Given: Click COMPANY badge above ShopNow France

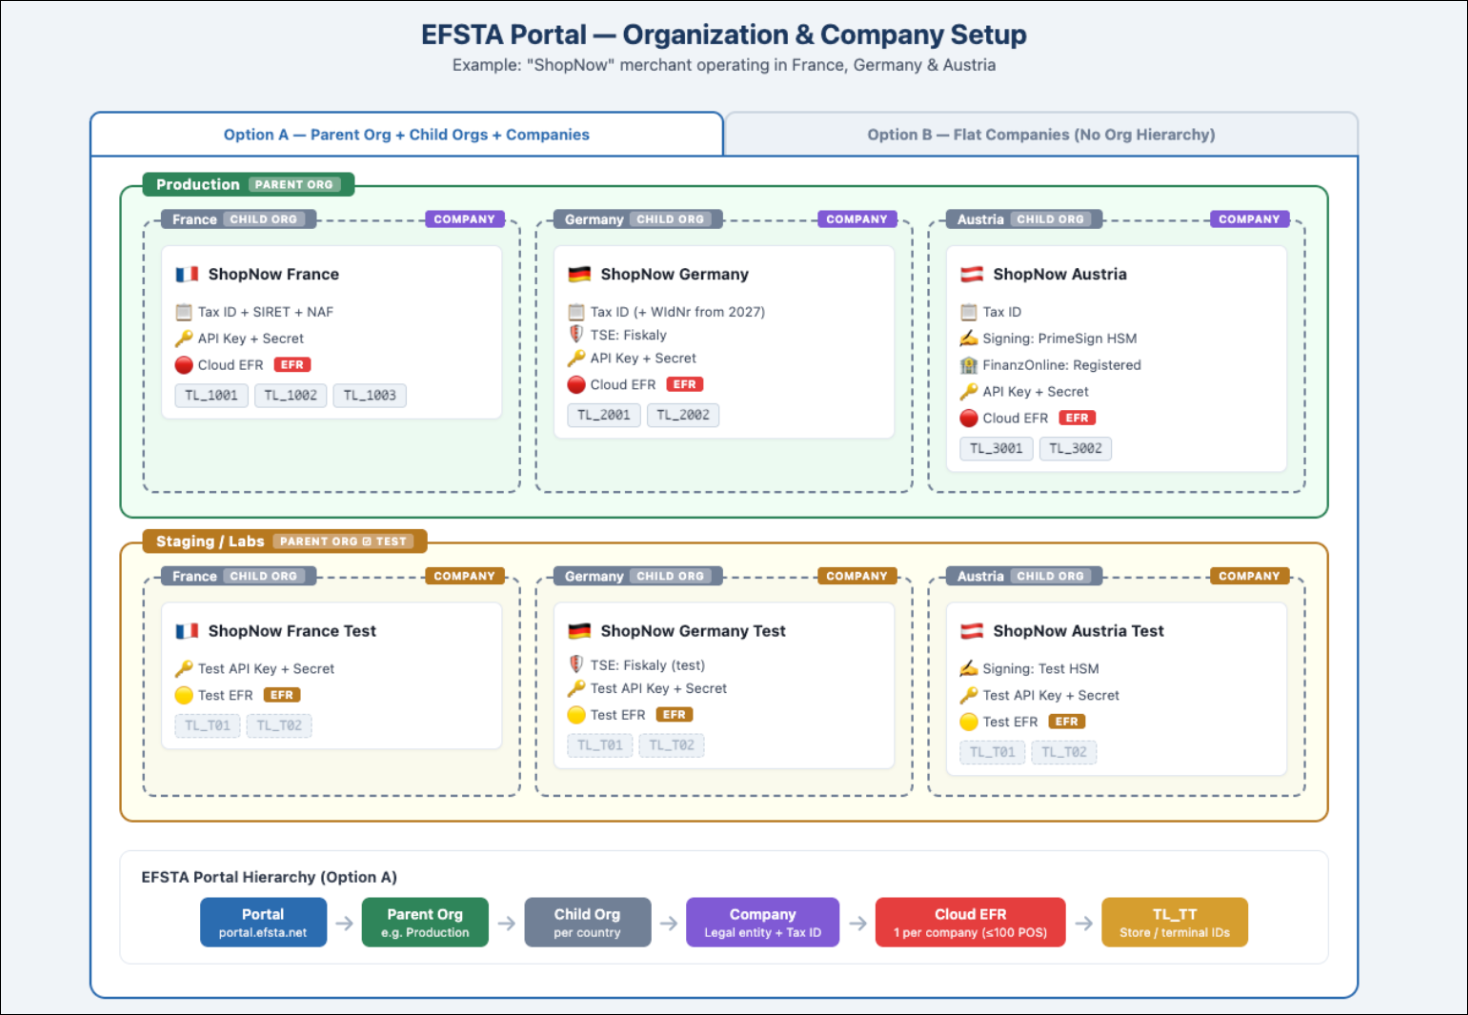Looking at the screenshot, I should click(x=464, y=219).
